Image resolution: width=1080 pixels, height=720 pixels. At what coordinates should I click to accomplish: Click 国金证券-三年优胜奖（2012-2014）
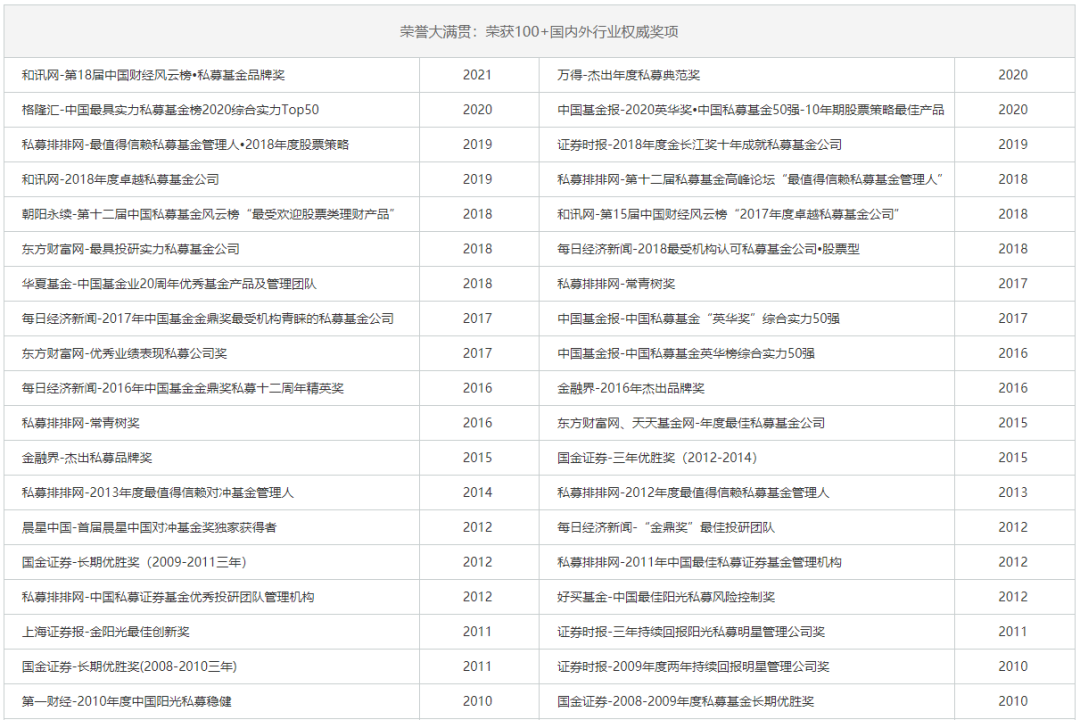click(657, 457)
